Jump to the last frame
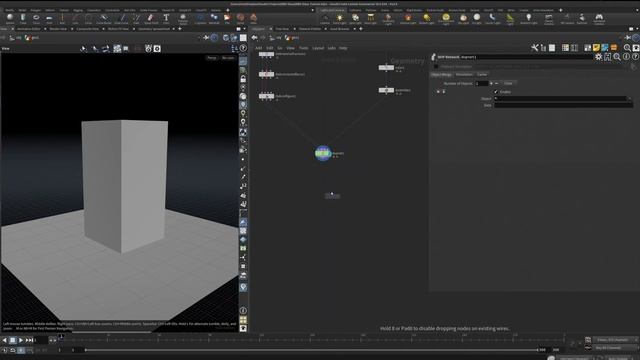 pos(29,340)
